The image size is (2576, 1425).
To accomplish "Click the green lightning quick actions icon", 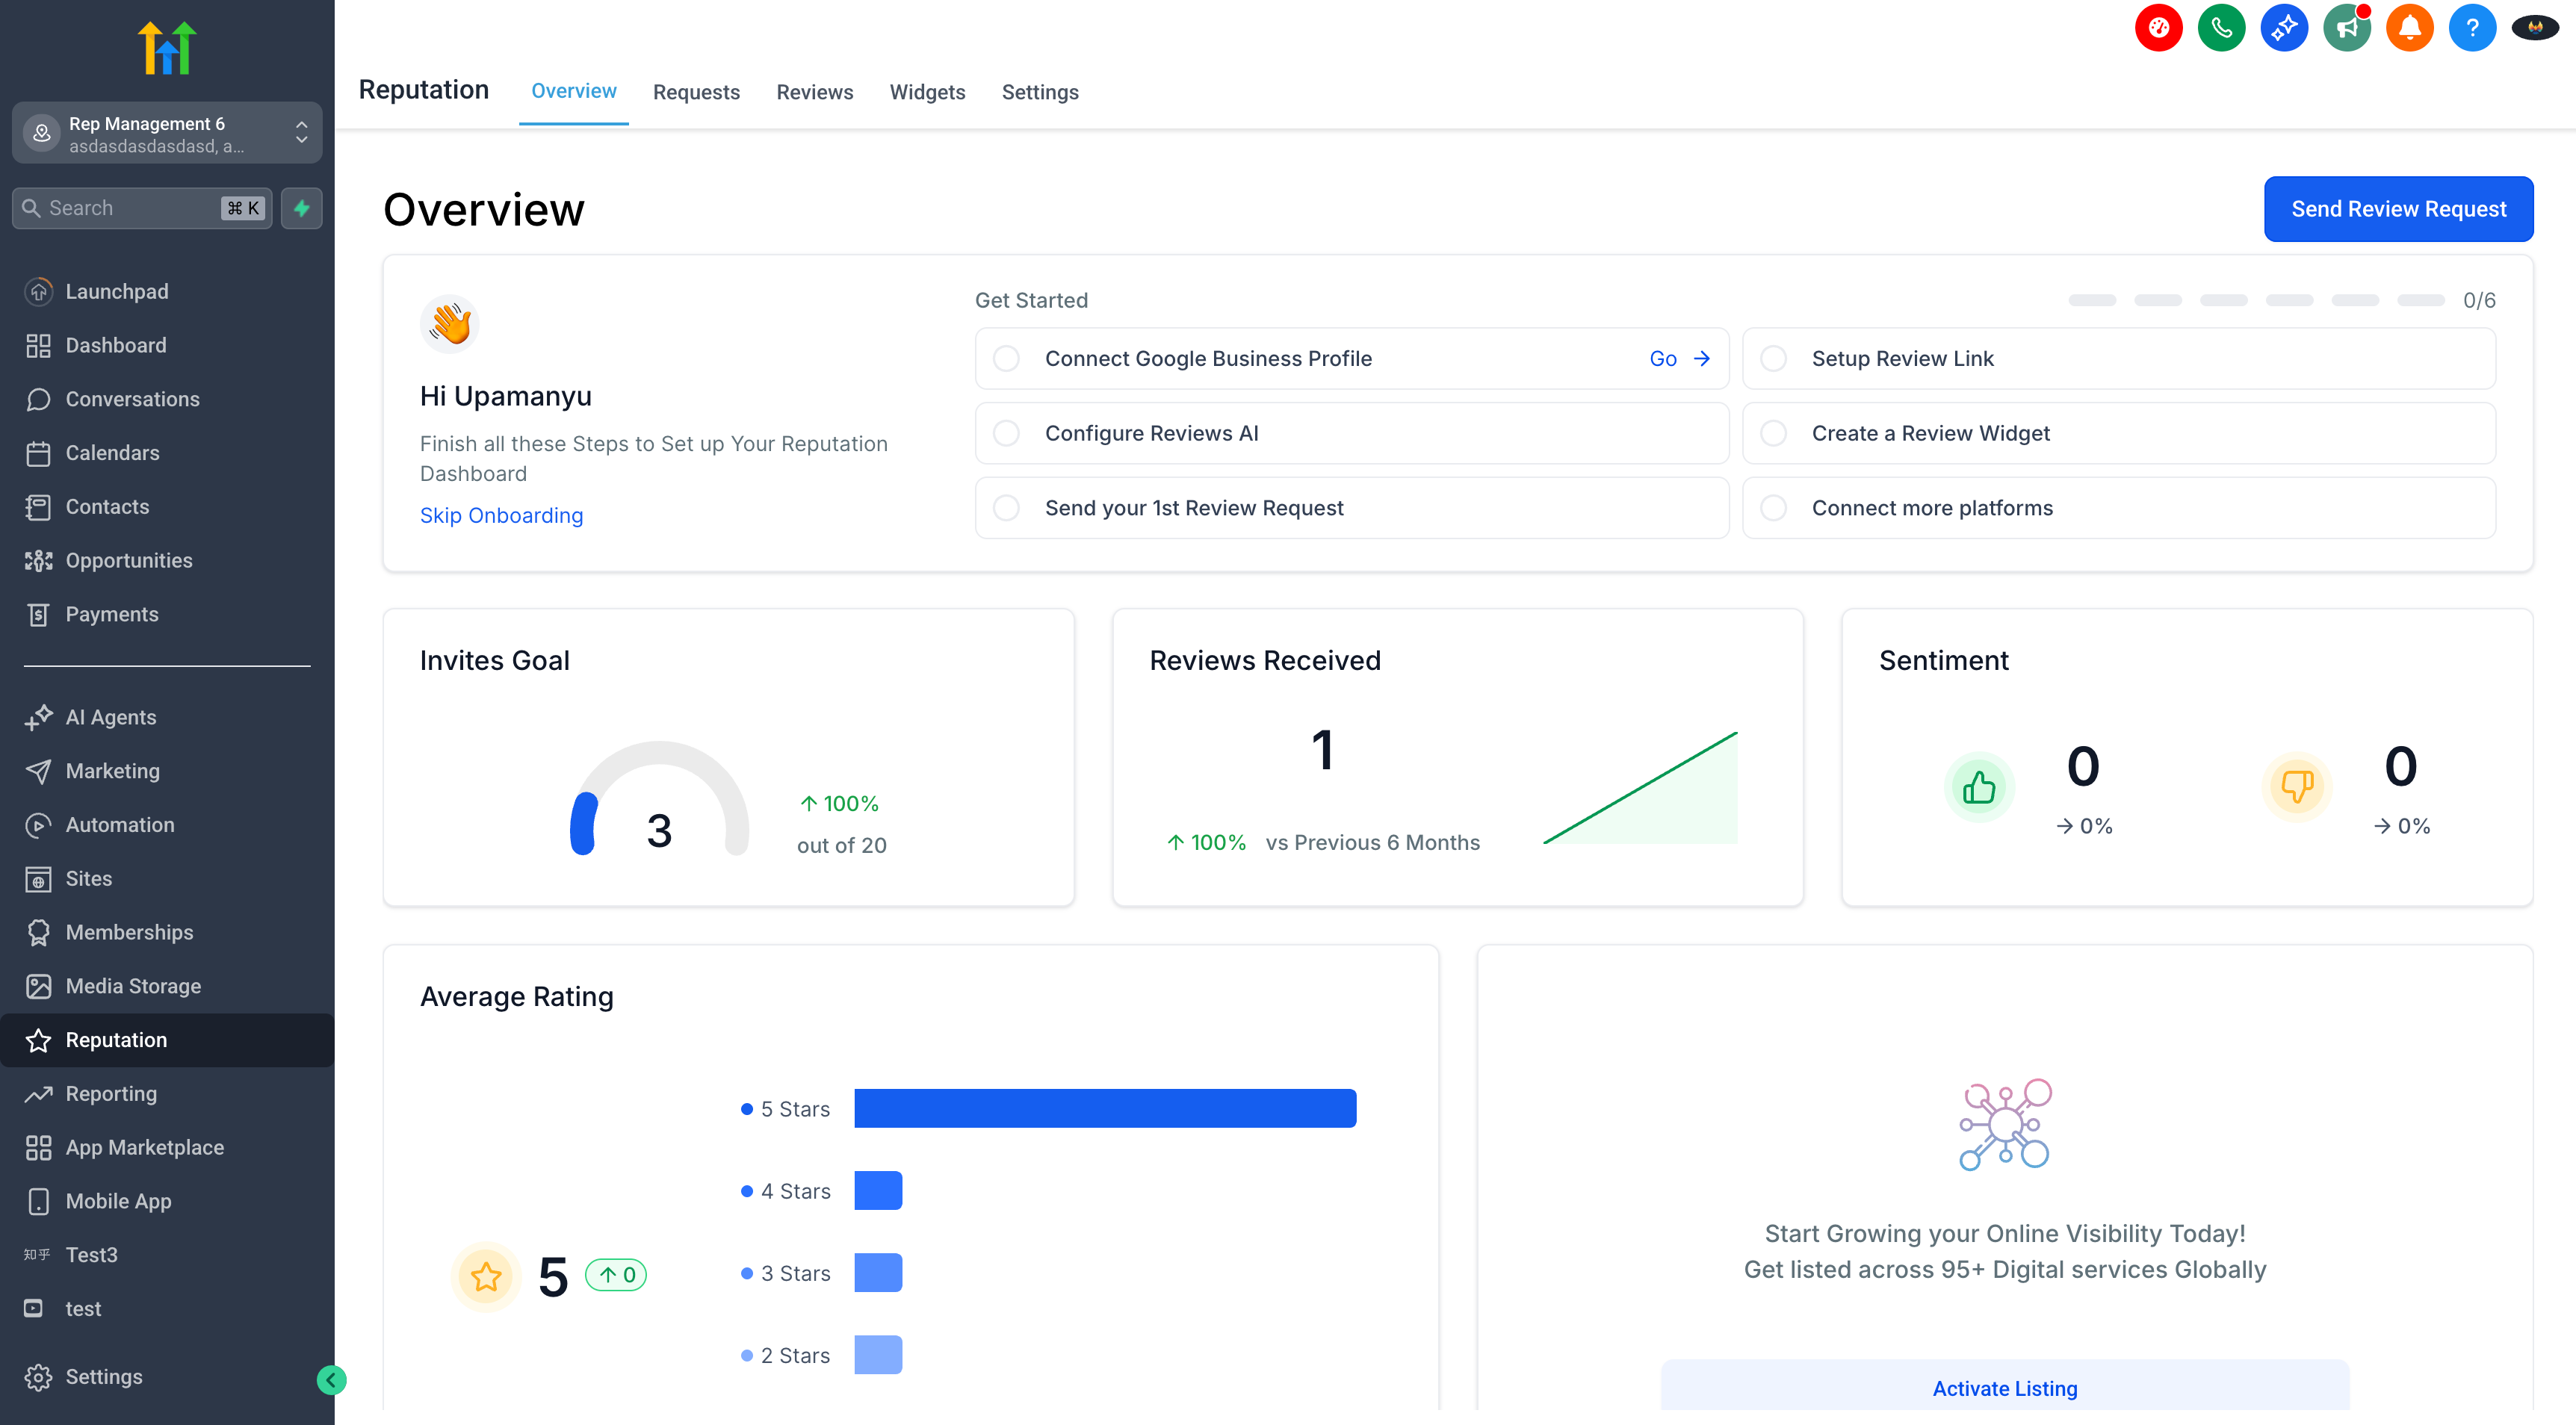I will pyautogui.click(x=301, y=208).
